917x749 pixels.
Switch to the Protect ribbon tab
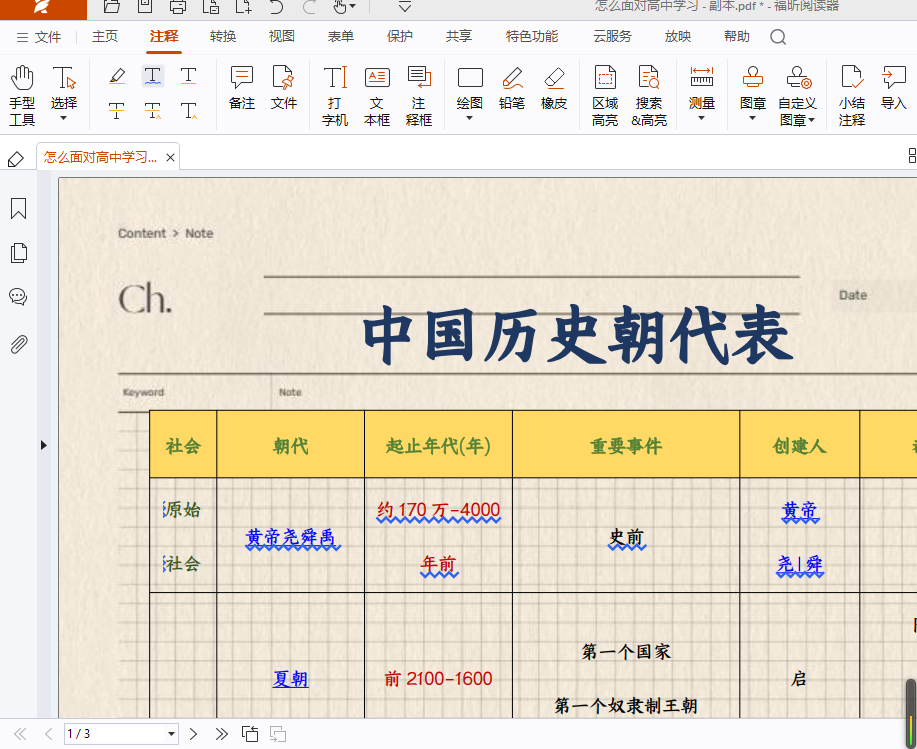399,37
